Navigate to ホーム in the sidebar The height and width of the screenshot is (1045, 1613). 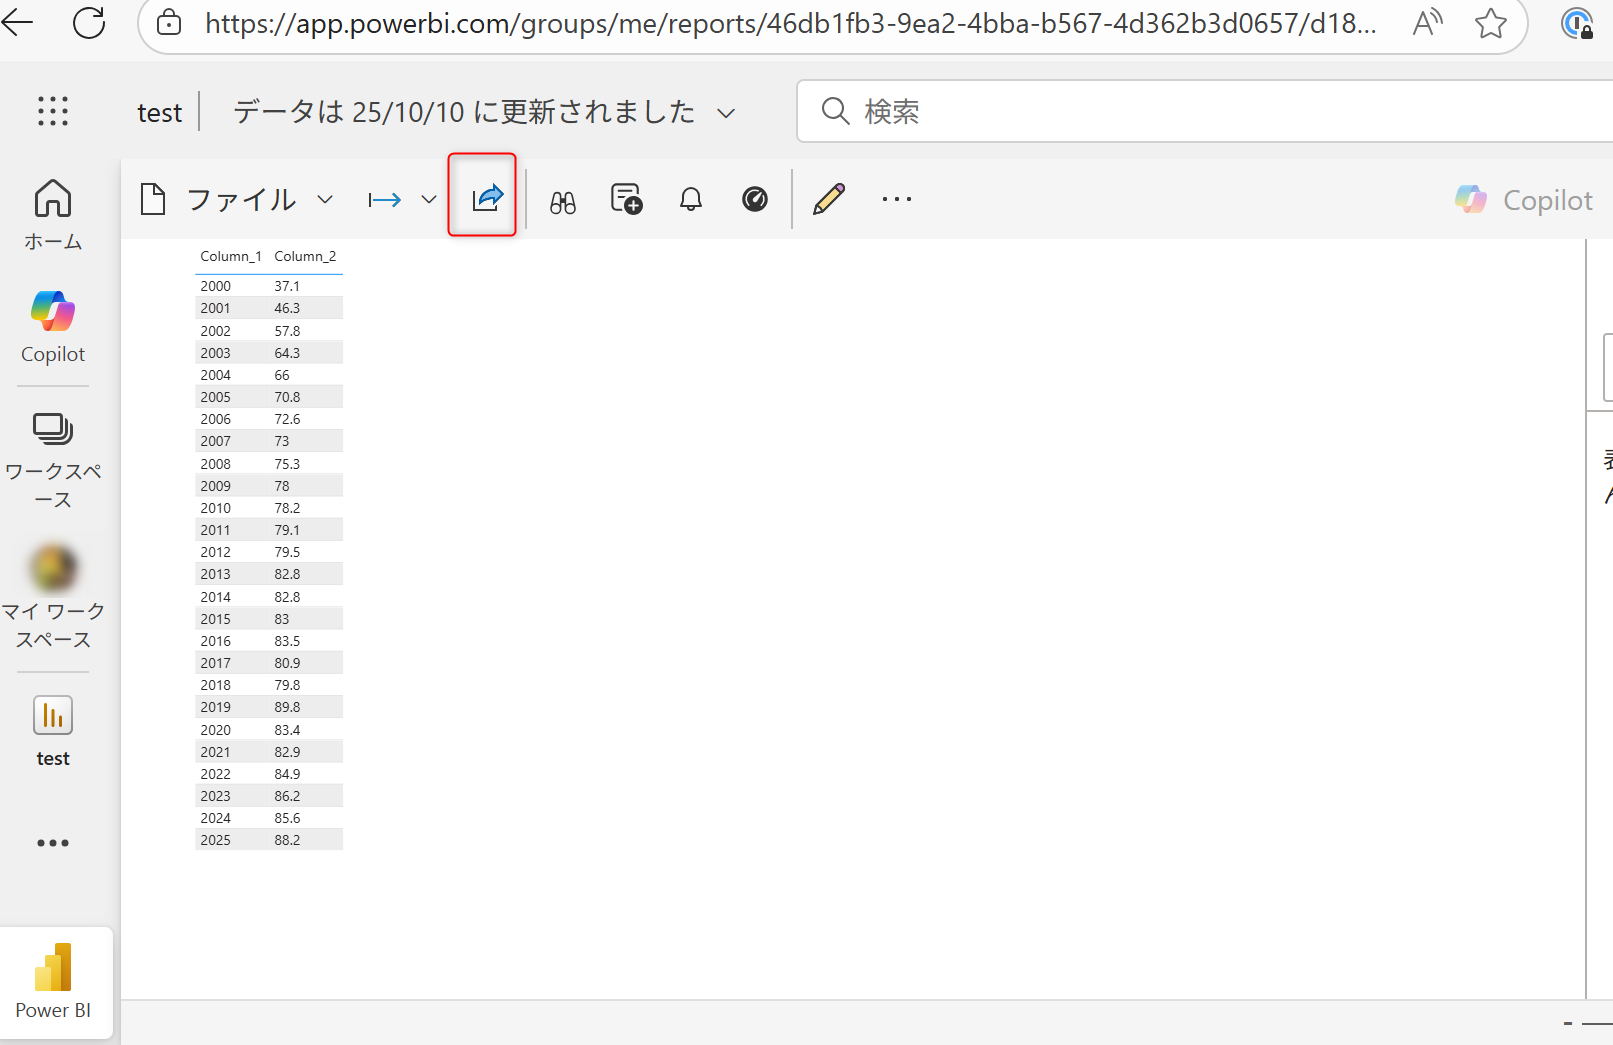(x=52, y=213)
